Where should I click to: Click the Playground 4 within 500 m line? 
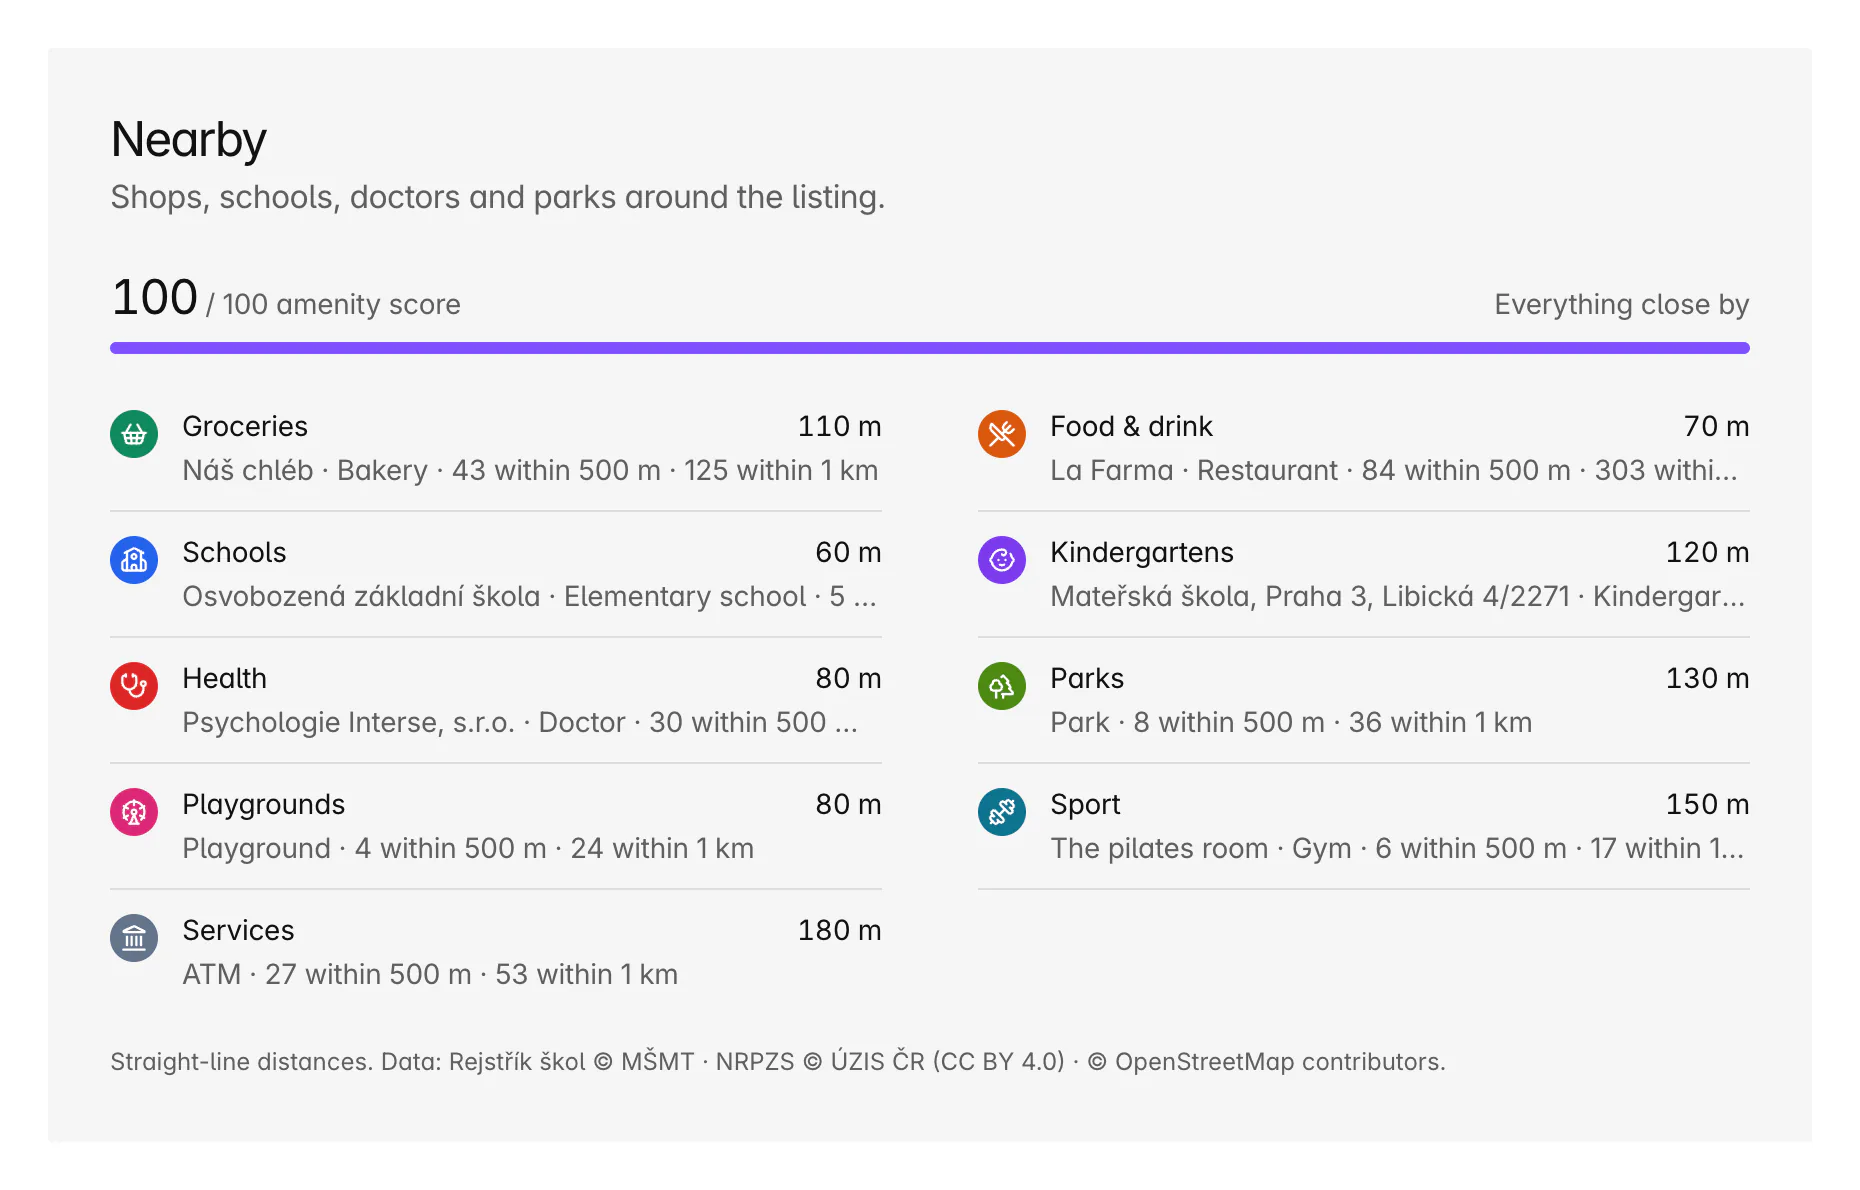tap(468, 849)
